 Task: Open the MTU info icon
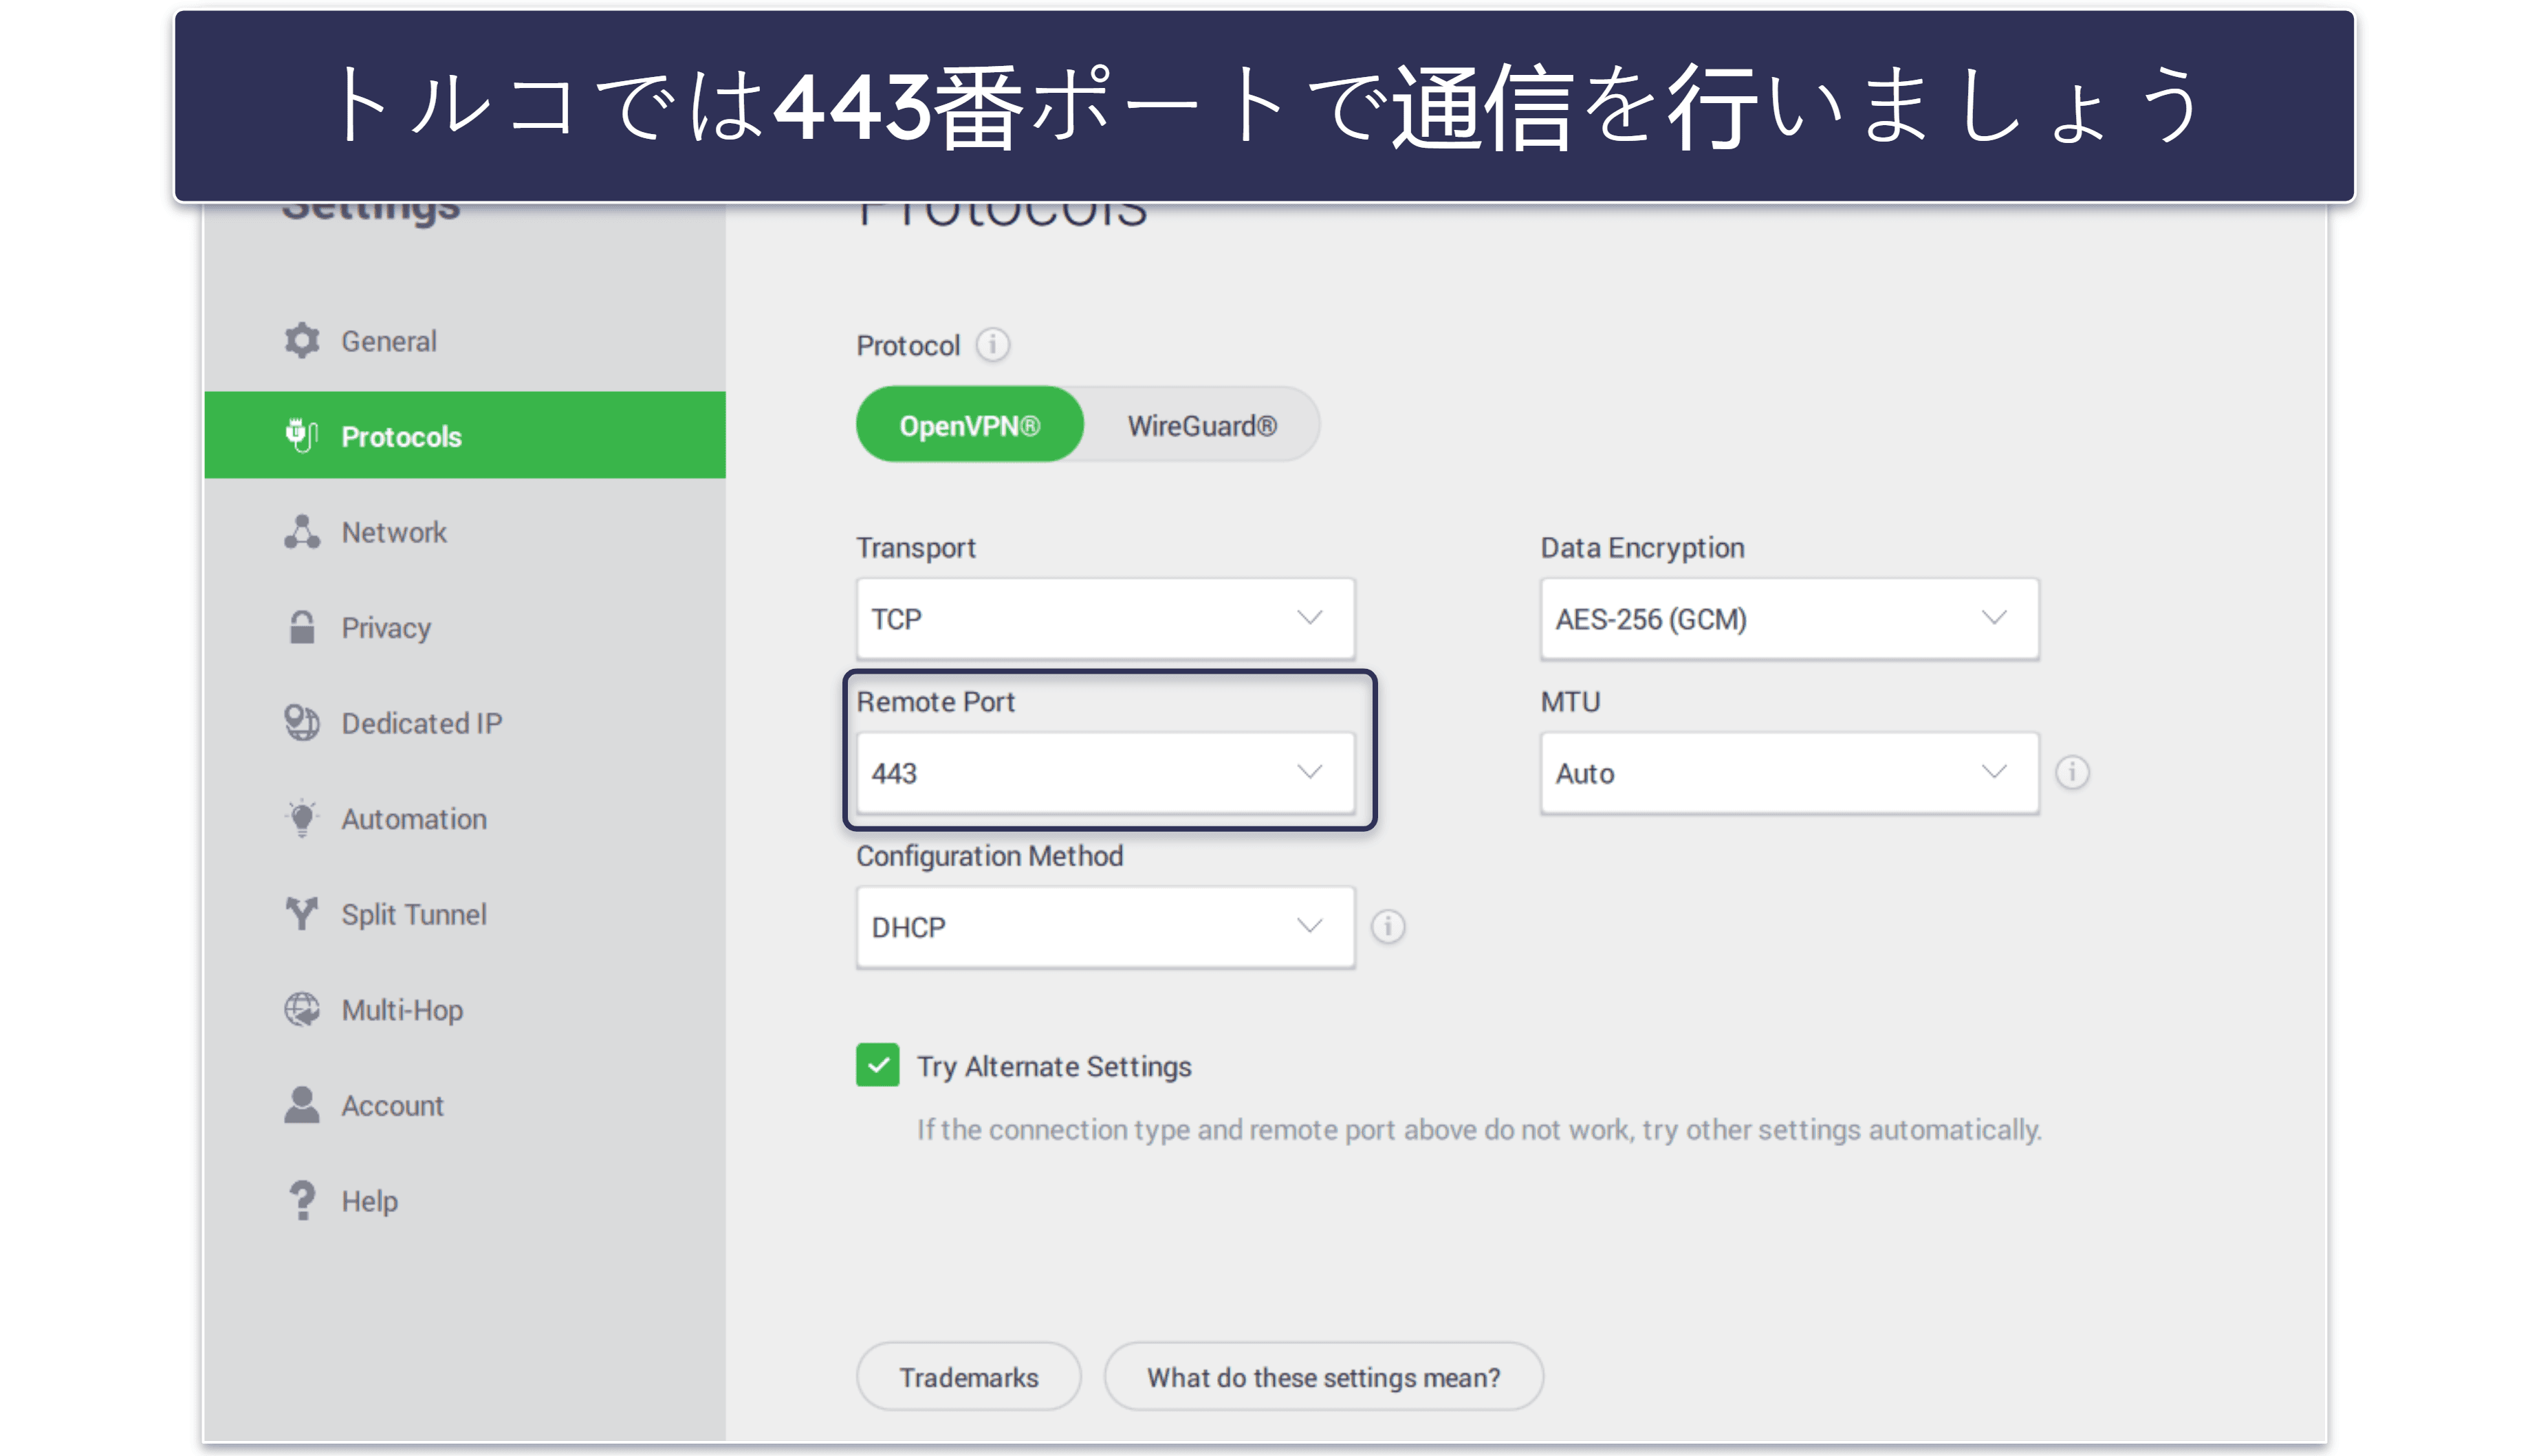coord(2072,772)
